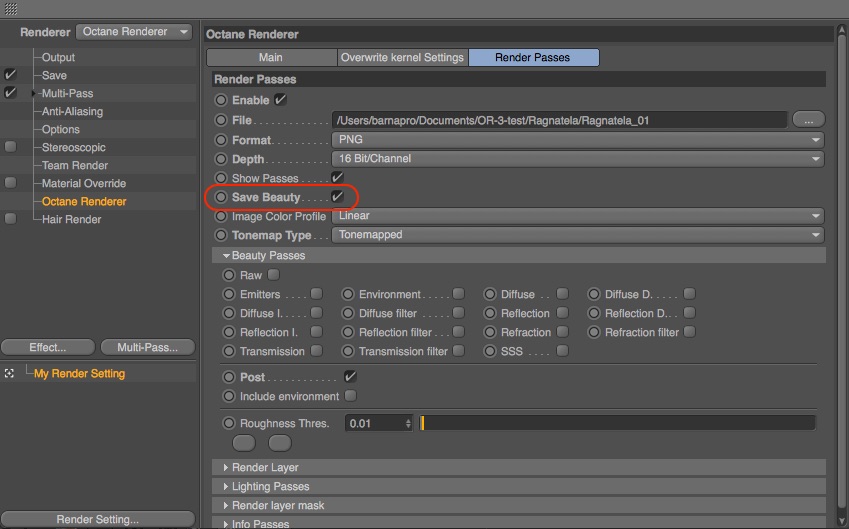Click the animation circle next to Show Passes
This screenshot has height=529, width=849.
pyautogui.click(x=221, y=178)
